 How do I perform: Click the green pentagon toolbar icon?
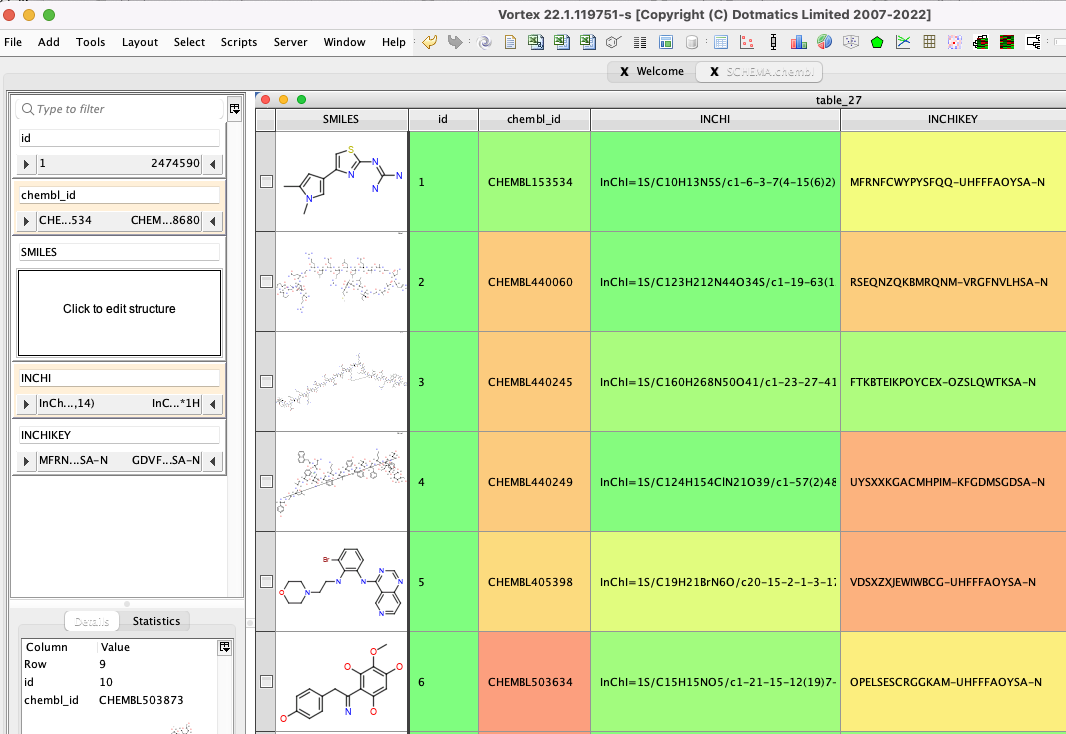(x=877, y=42)
